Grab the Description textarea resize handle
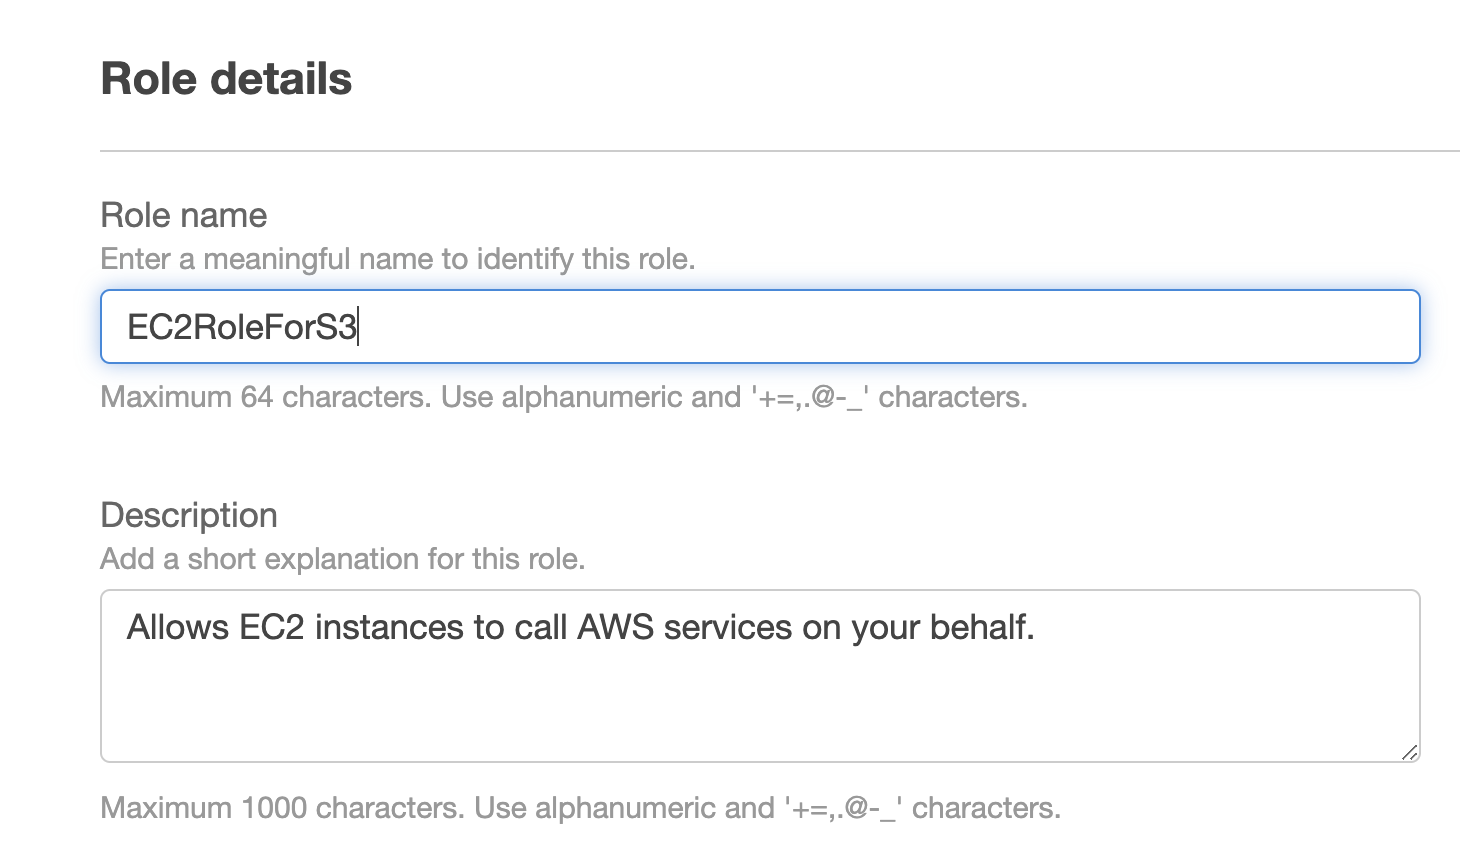This screenshot has height=846, width=1460. [1409, 752]
